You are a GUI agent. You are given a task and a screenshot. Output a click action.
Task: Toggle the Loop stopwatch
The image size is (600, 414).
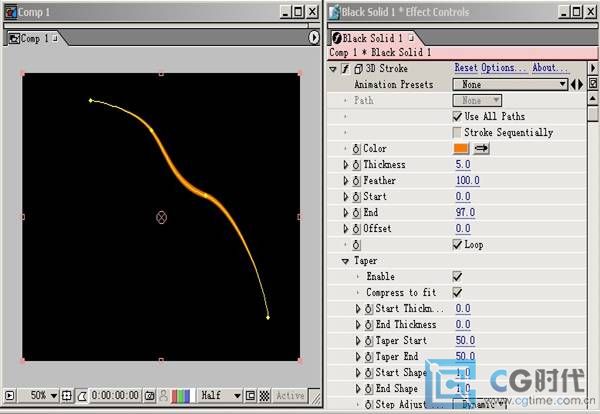pyautogui.click(x=356, y=245)
